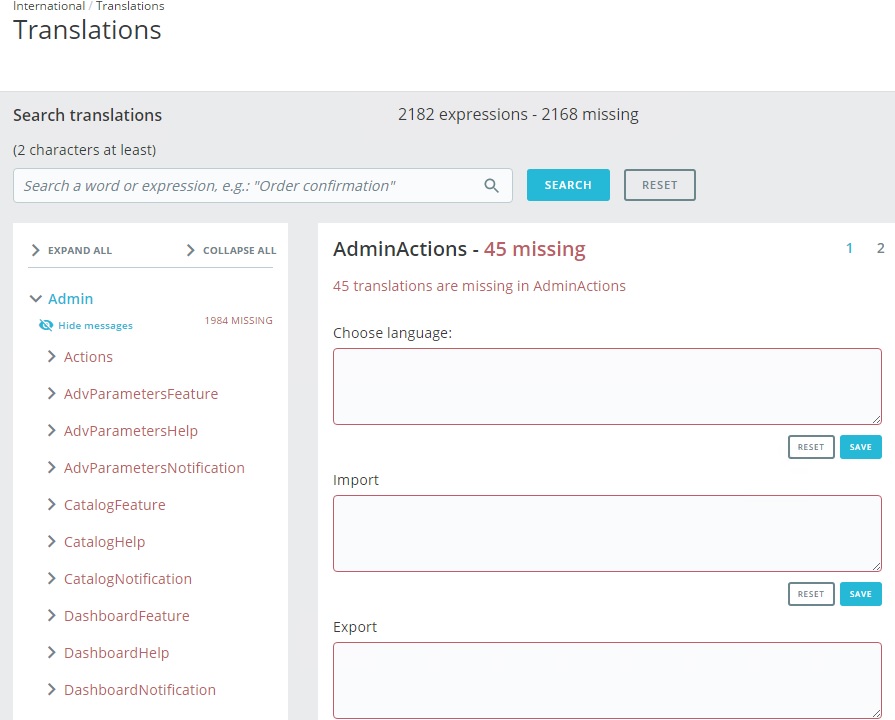Screen dimensions: 895x720
Task: Click the Collapse All chevron icon
Action: 191,250
